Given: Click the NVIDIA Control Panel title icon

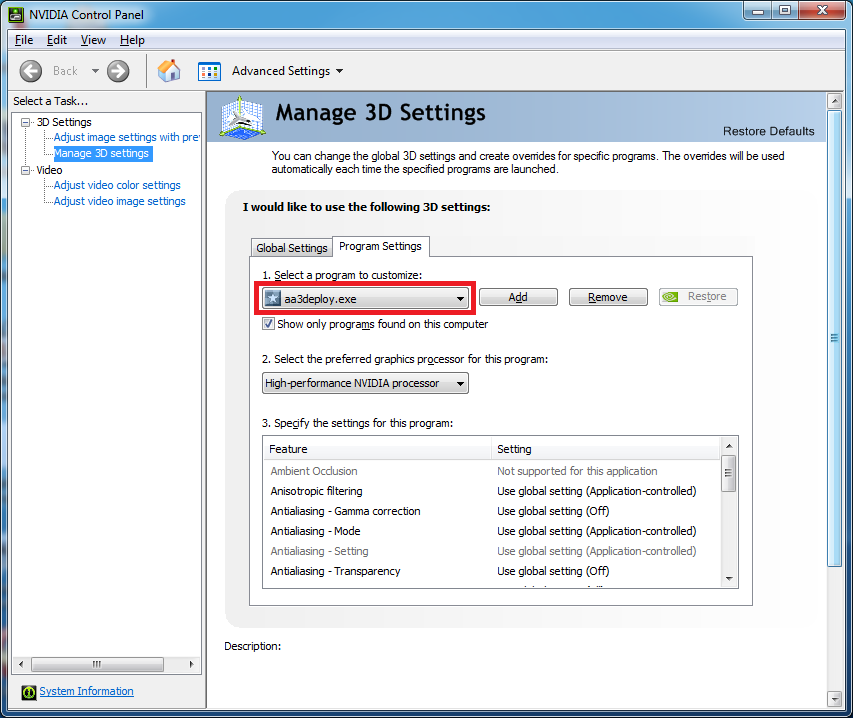Looking at the screenshot, I should point(16,15).
